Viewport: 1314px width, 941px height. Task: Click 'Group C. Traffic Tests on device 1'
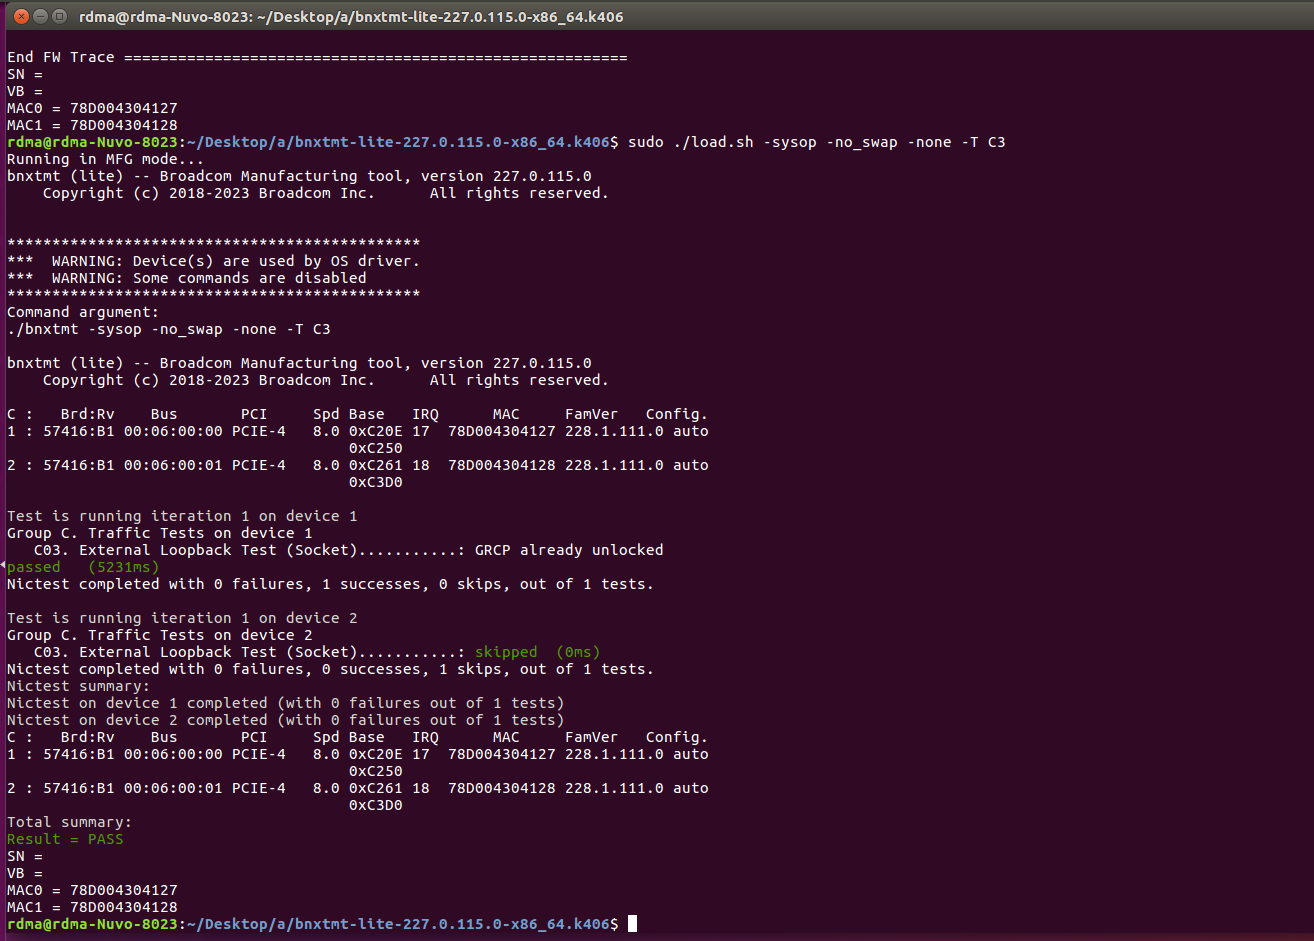click(159, 533)
